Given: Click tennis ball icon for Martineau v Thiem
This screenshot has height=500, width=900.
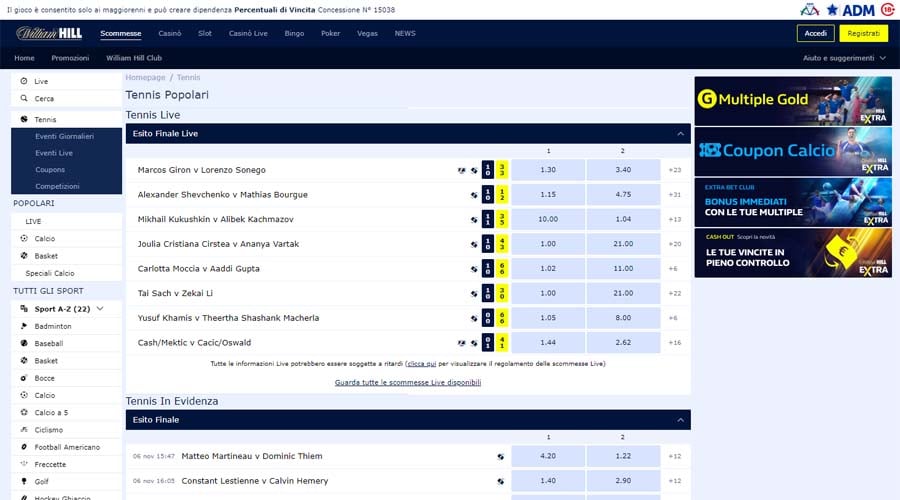Looking at the screenshot, I should point(501,456).
